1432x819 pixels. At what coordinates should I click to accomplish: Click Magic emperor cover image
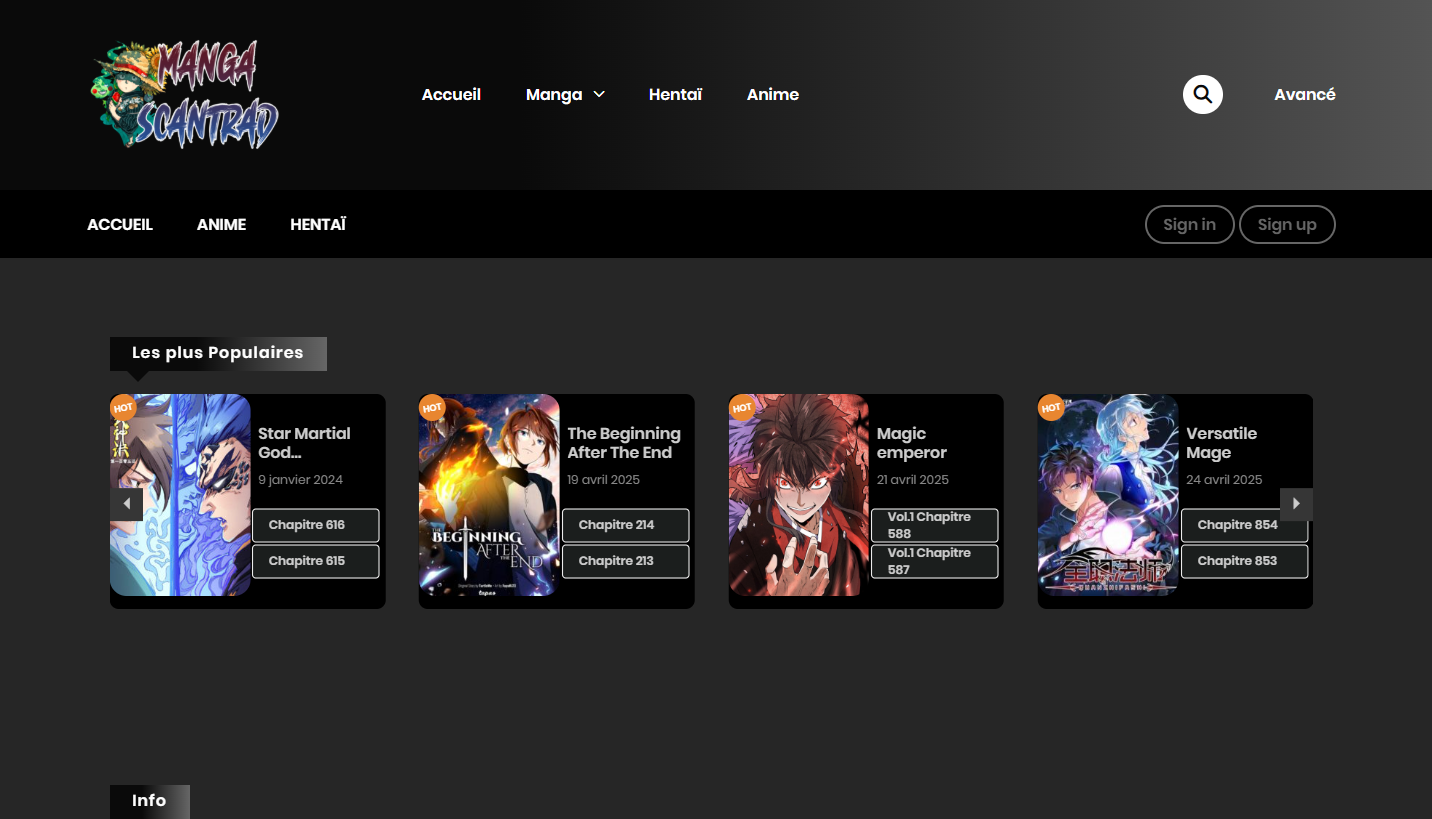[798, 495]
